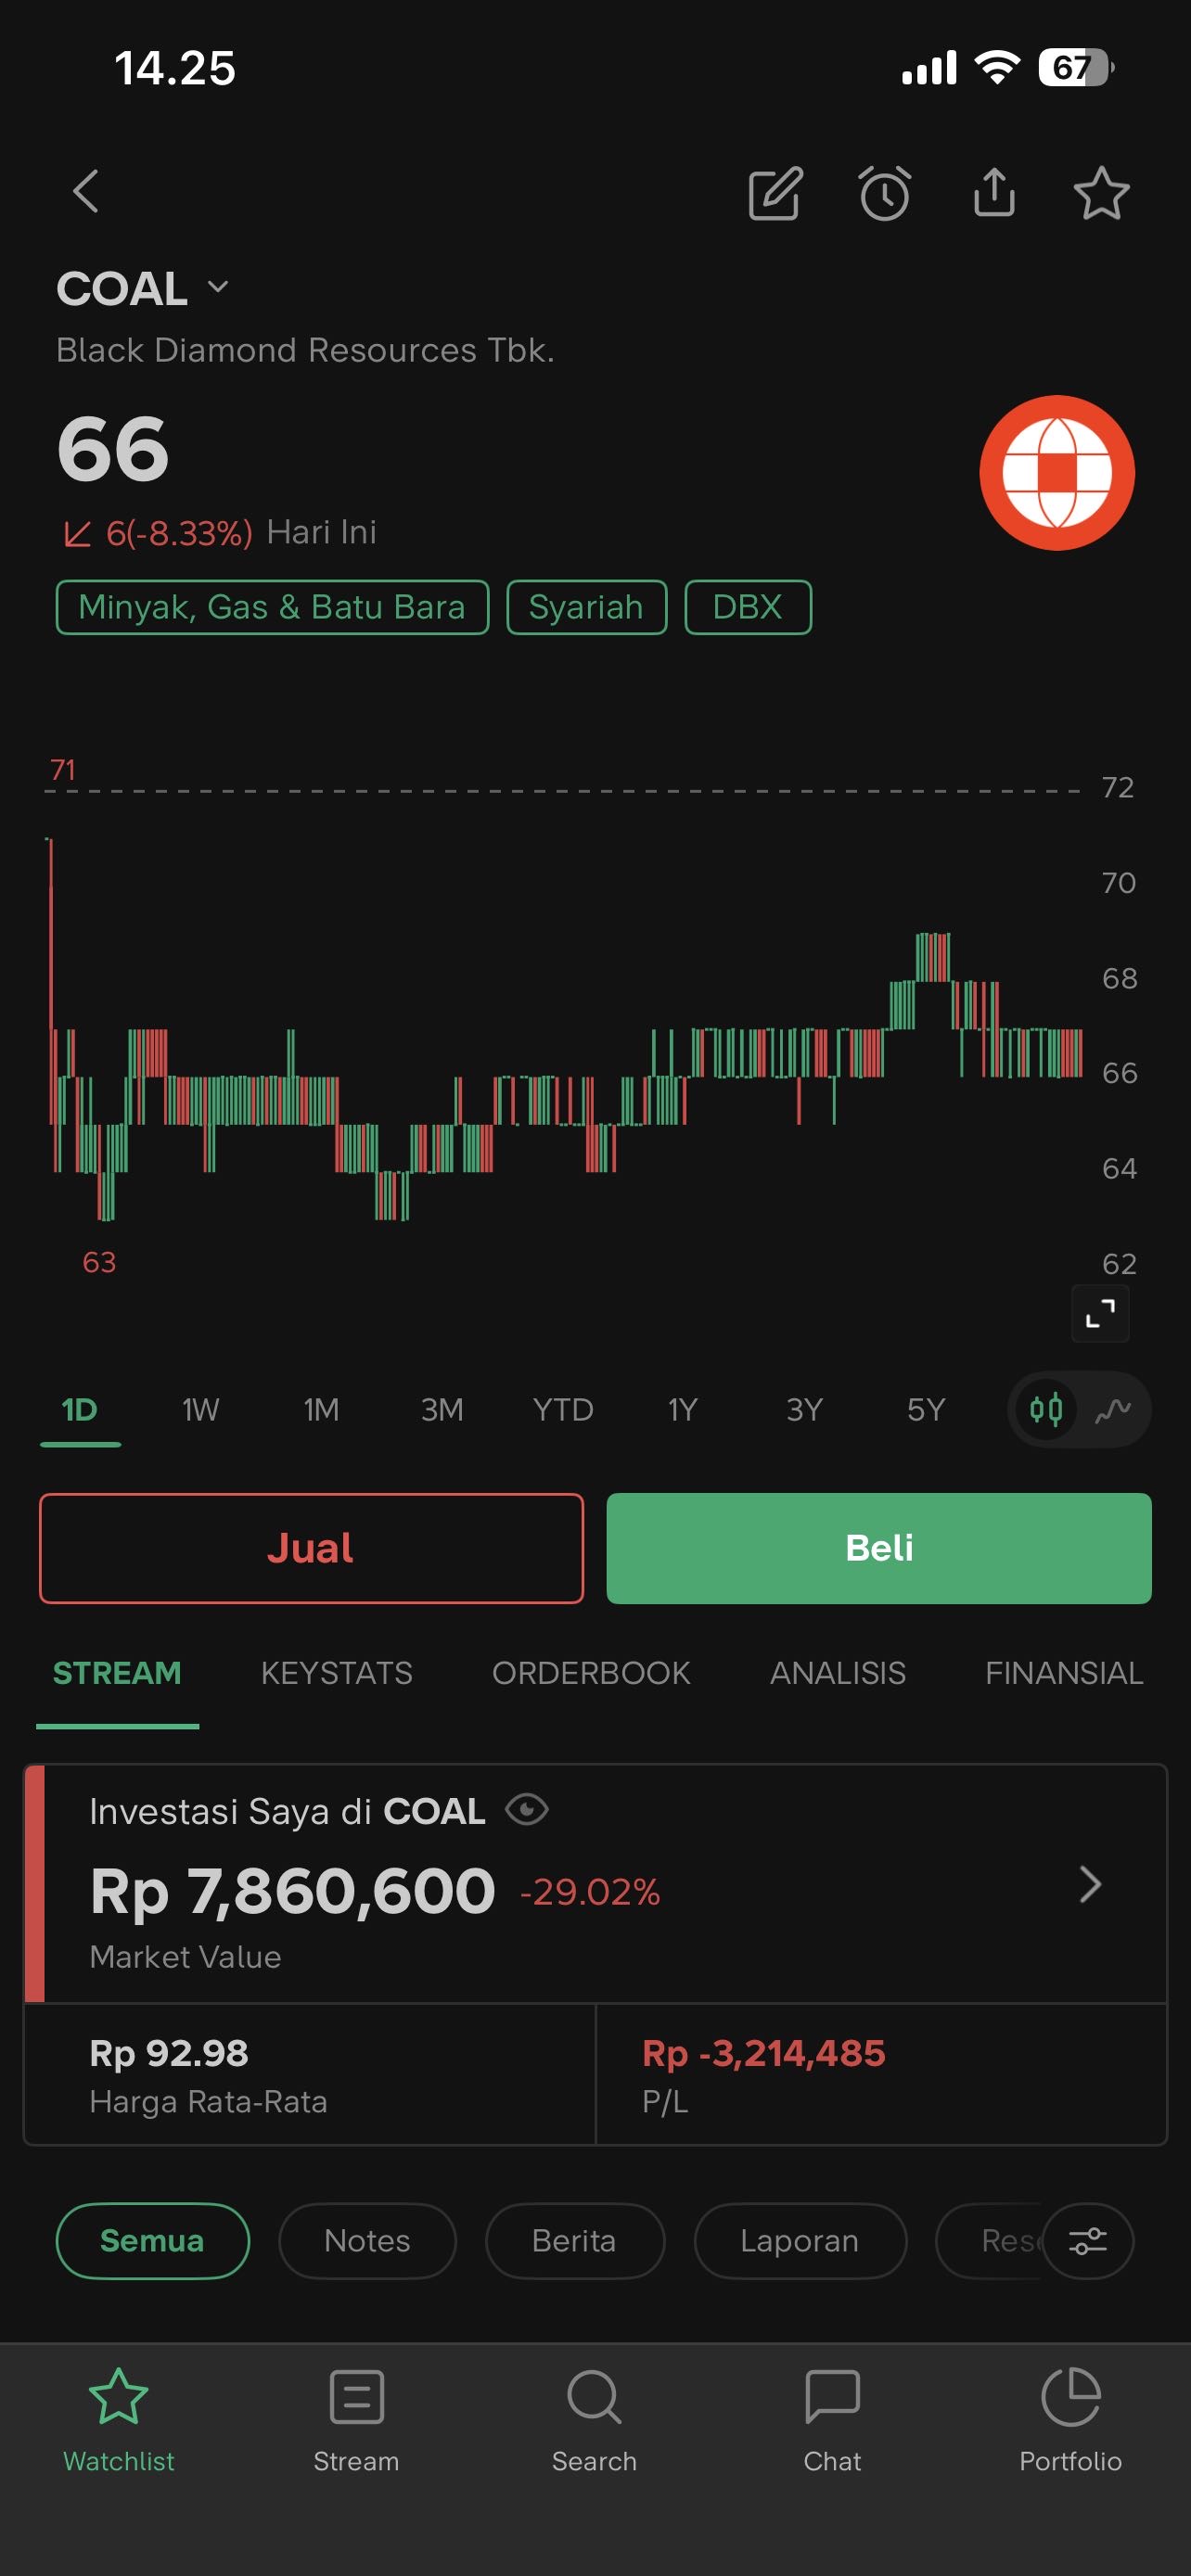Screen dimensions: 1191x2576
Task: Select the 1M chart timeframe
Action: coord(321,1409)
